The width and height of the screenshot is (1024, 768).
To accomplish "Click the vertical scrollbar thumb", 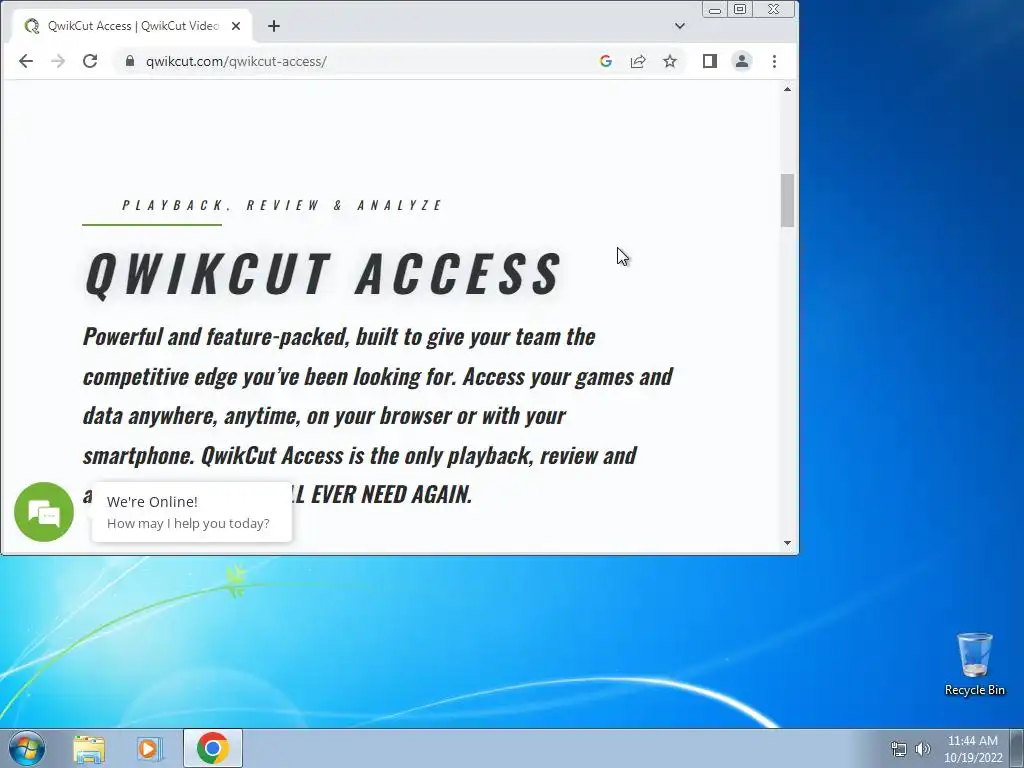I will (788, 200).
